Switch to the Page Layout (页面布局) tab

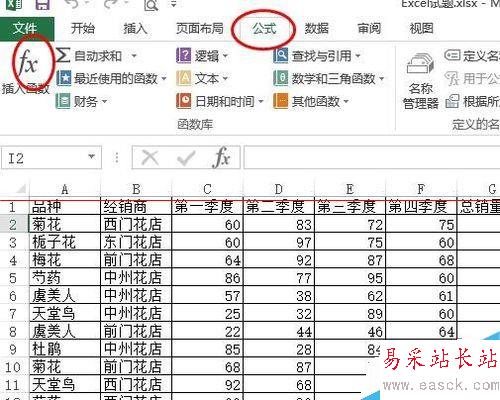coord(199,29)
